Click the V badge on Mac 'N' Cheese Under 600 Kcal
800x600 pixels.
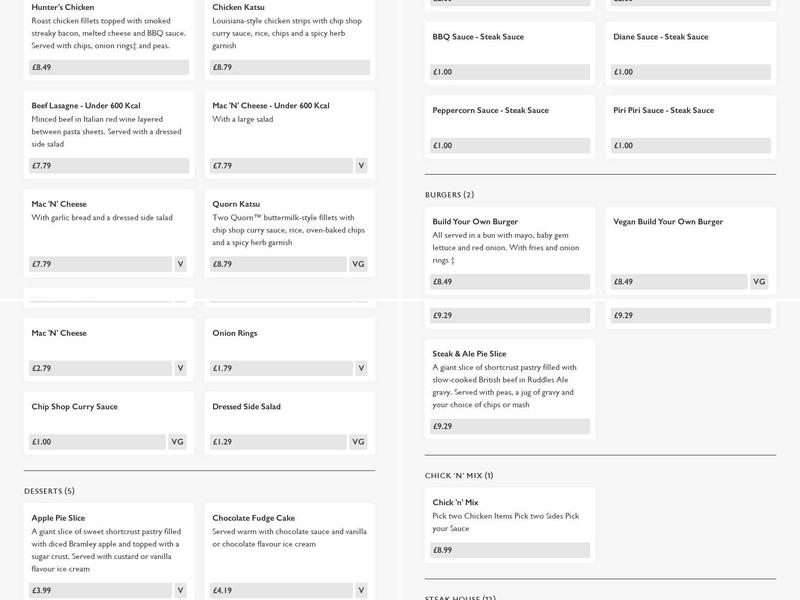tap(361, 166)
